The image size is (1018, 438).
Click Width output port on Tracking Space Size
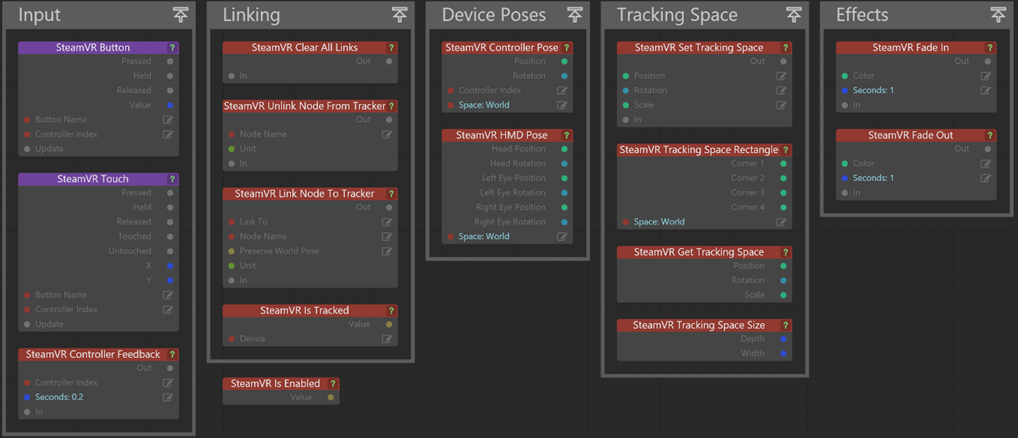point(783,354)
